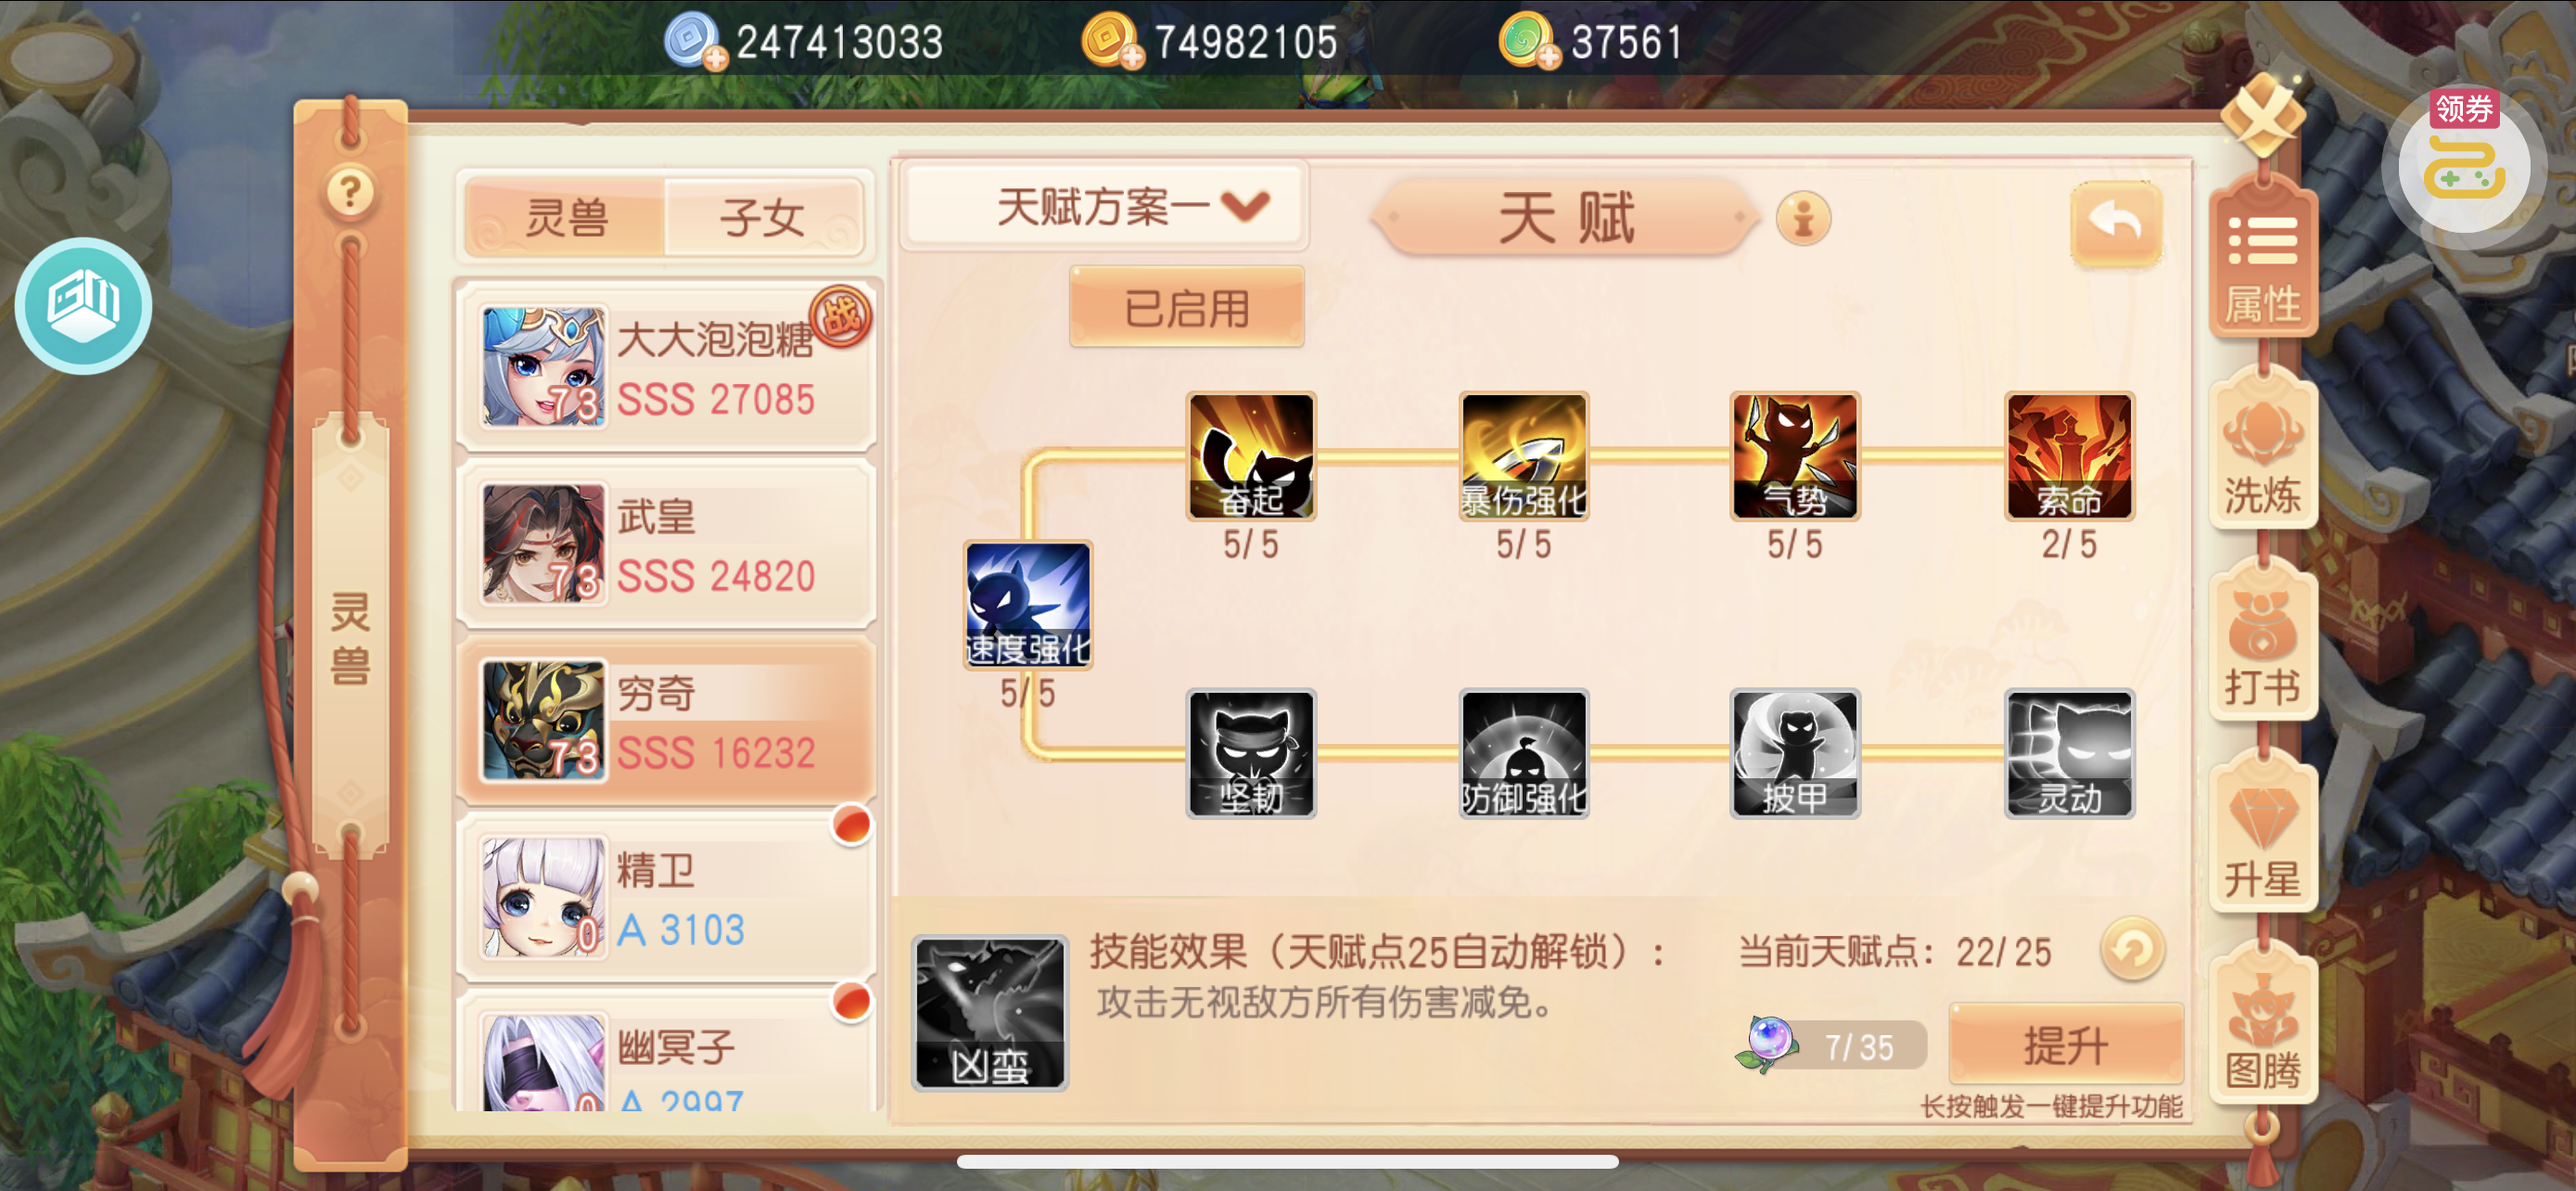
Task: Select the 速度强化 talent icon
Action: 1027,605
